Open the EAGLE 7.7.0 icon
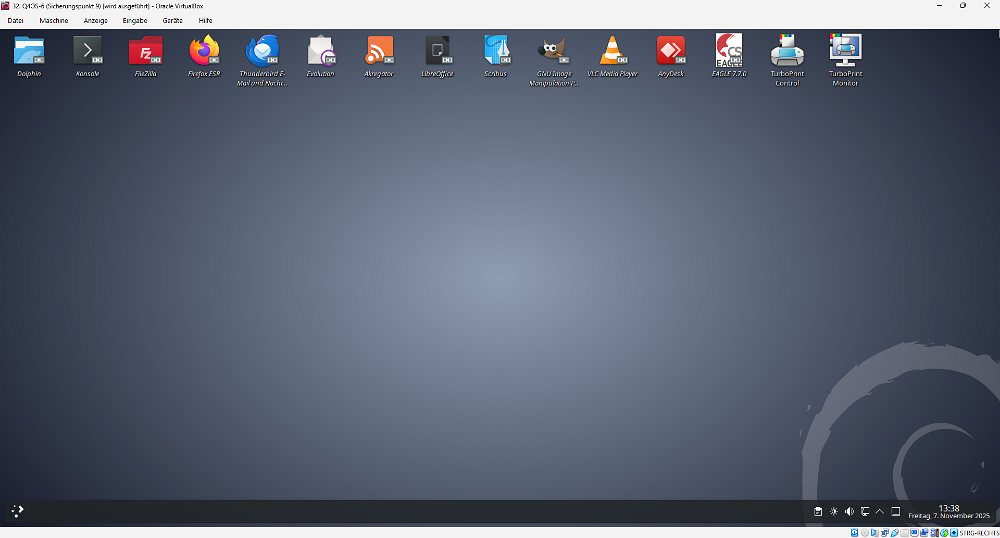1000x538 pixels. pyautogui.click(x=729, y=50)
